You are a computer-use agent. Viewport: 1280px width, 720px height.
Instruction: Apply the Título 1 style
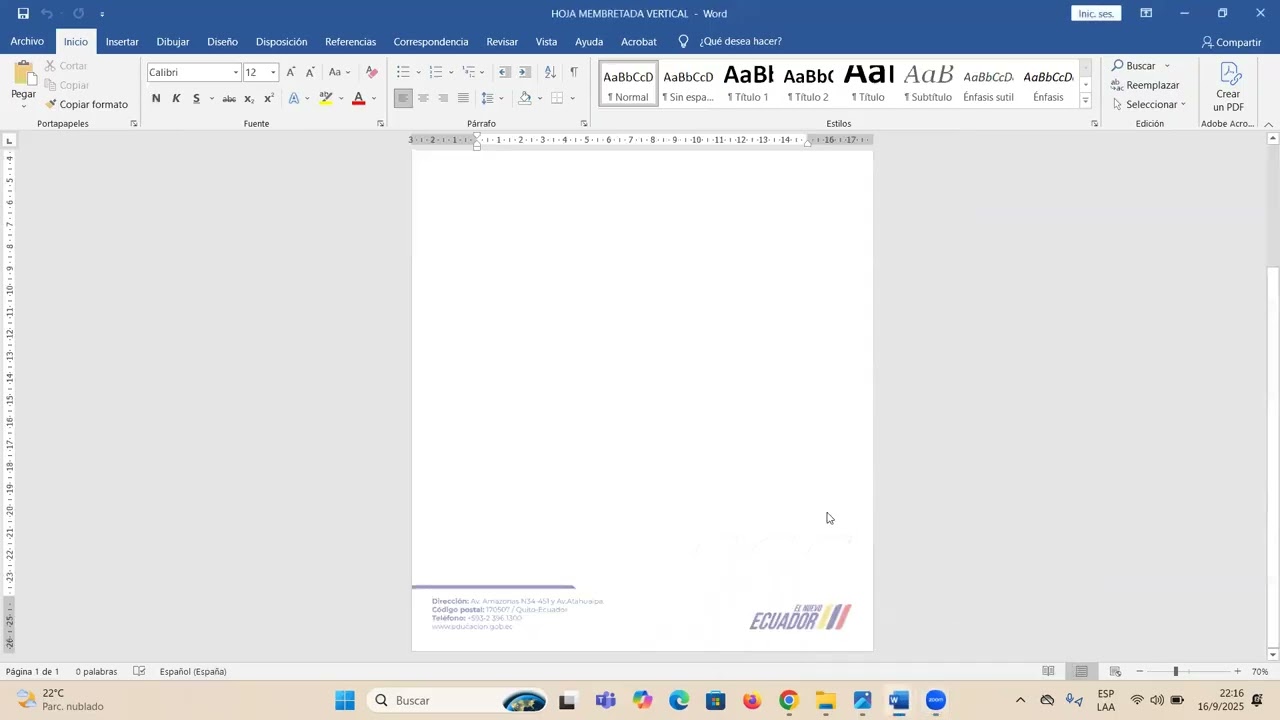(x=748, y=83)
